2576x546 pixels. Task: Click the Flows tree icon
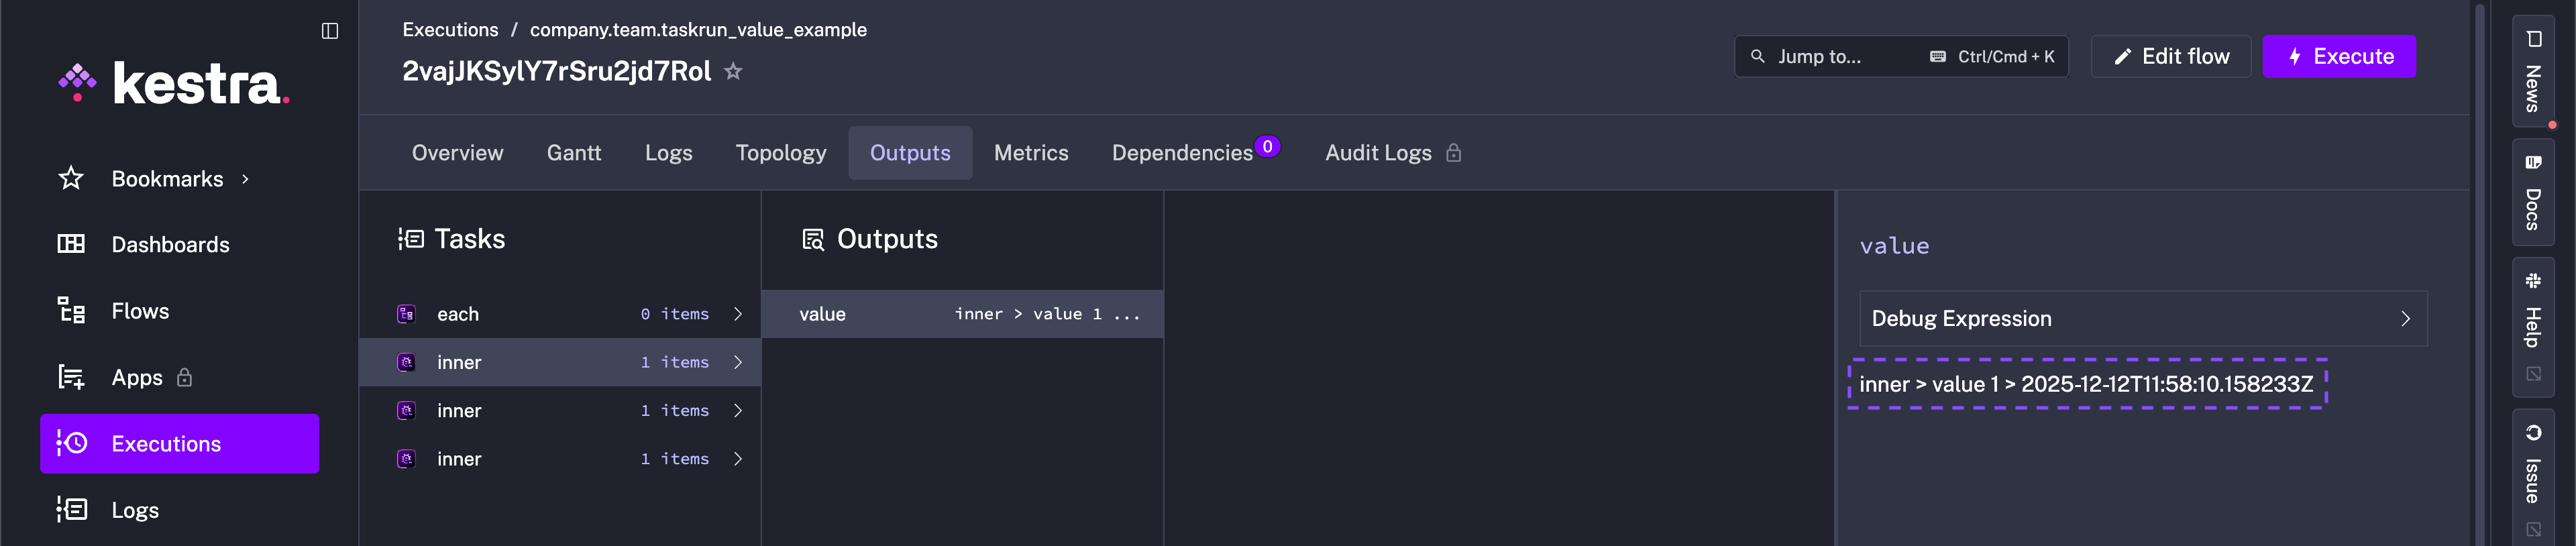click(x=71, y=311)
